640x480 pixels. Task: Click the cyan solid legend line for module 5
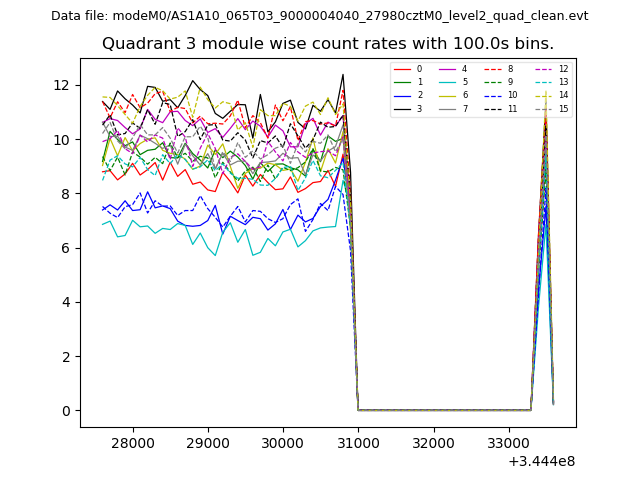[x=449, y=82]
